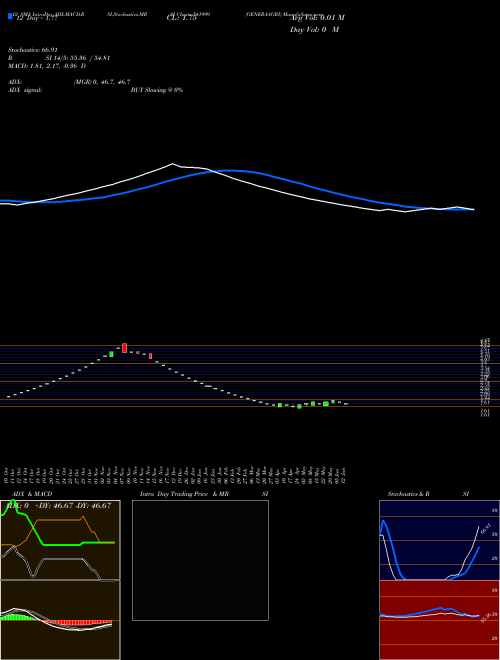The width and height of the screenshot is (500, 660).
Task: Click the 'MACD: 1.81, 2.17, -0.36' text
Action: (x=44, y=66)
